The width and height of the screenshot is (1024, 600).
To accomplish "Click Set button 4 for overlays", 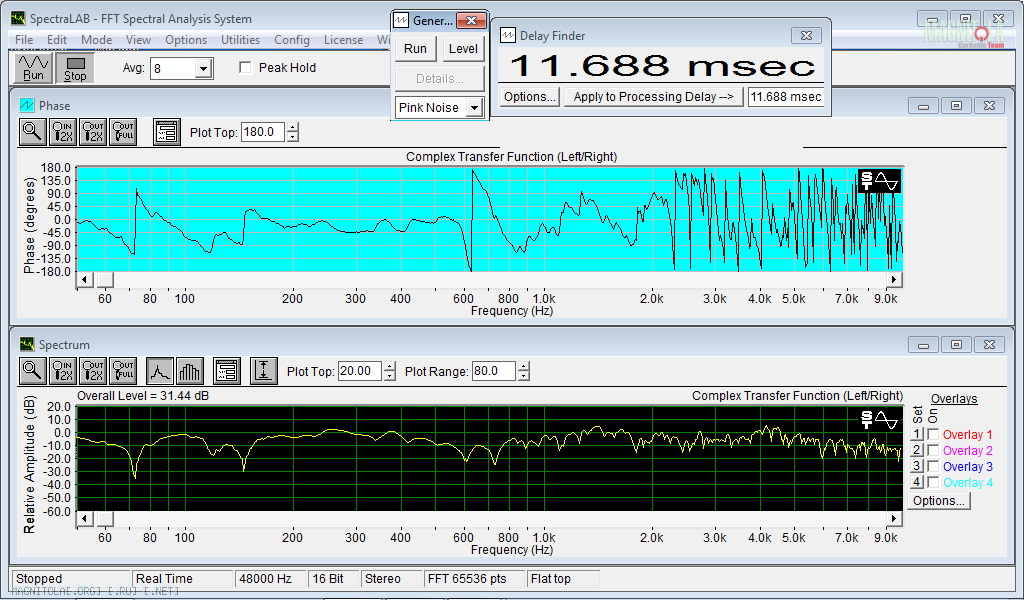I will coord(917,482).
